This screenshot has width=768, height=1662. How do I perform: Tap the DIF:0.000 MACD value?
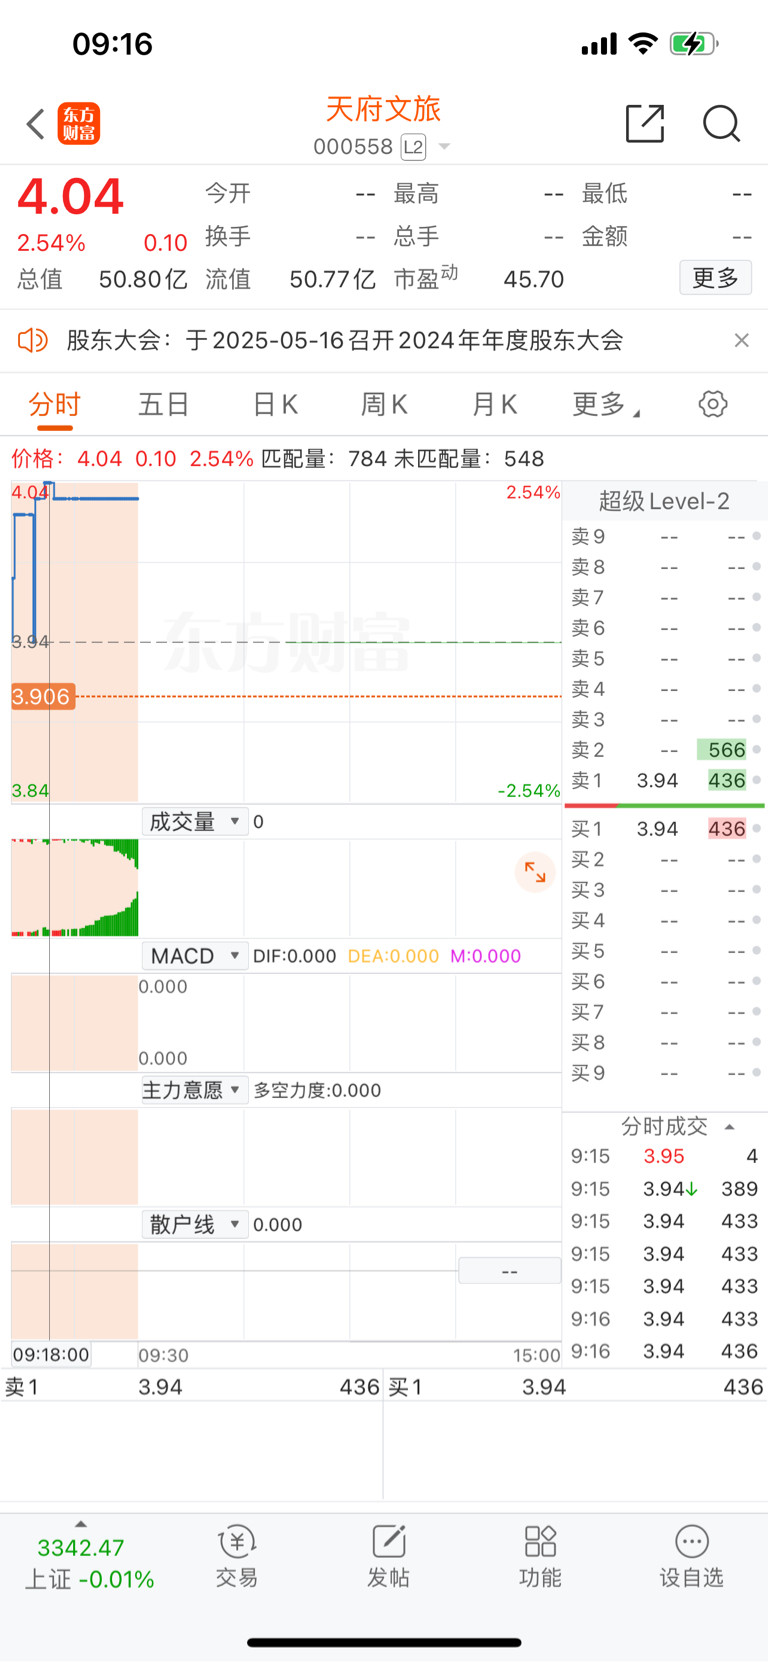pos(294,956)
